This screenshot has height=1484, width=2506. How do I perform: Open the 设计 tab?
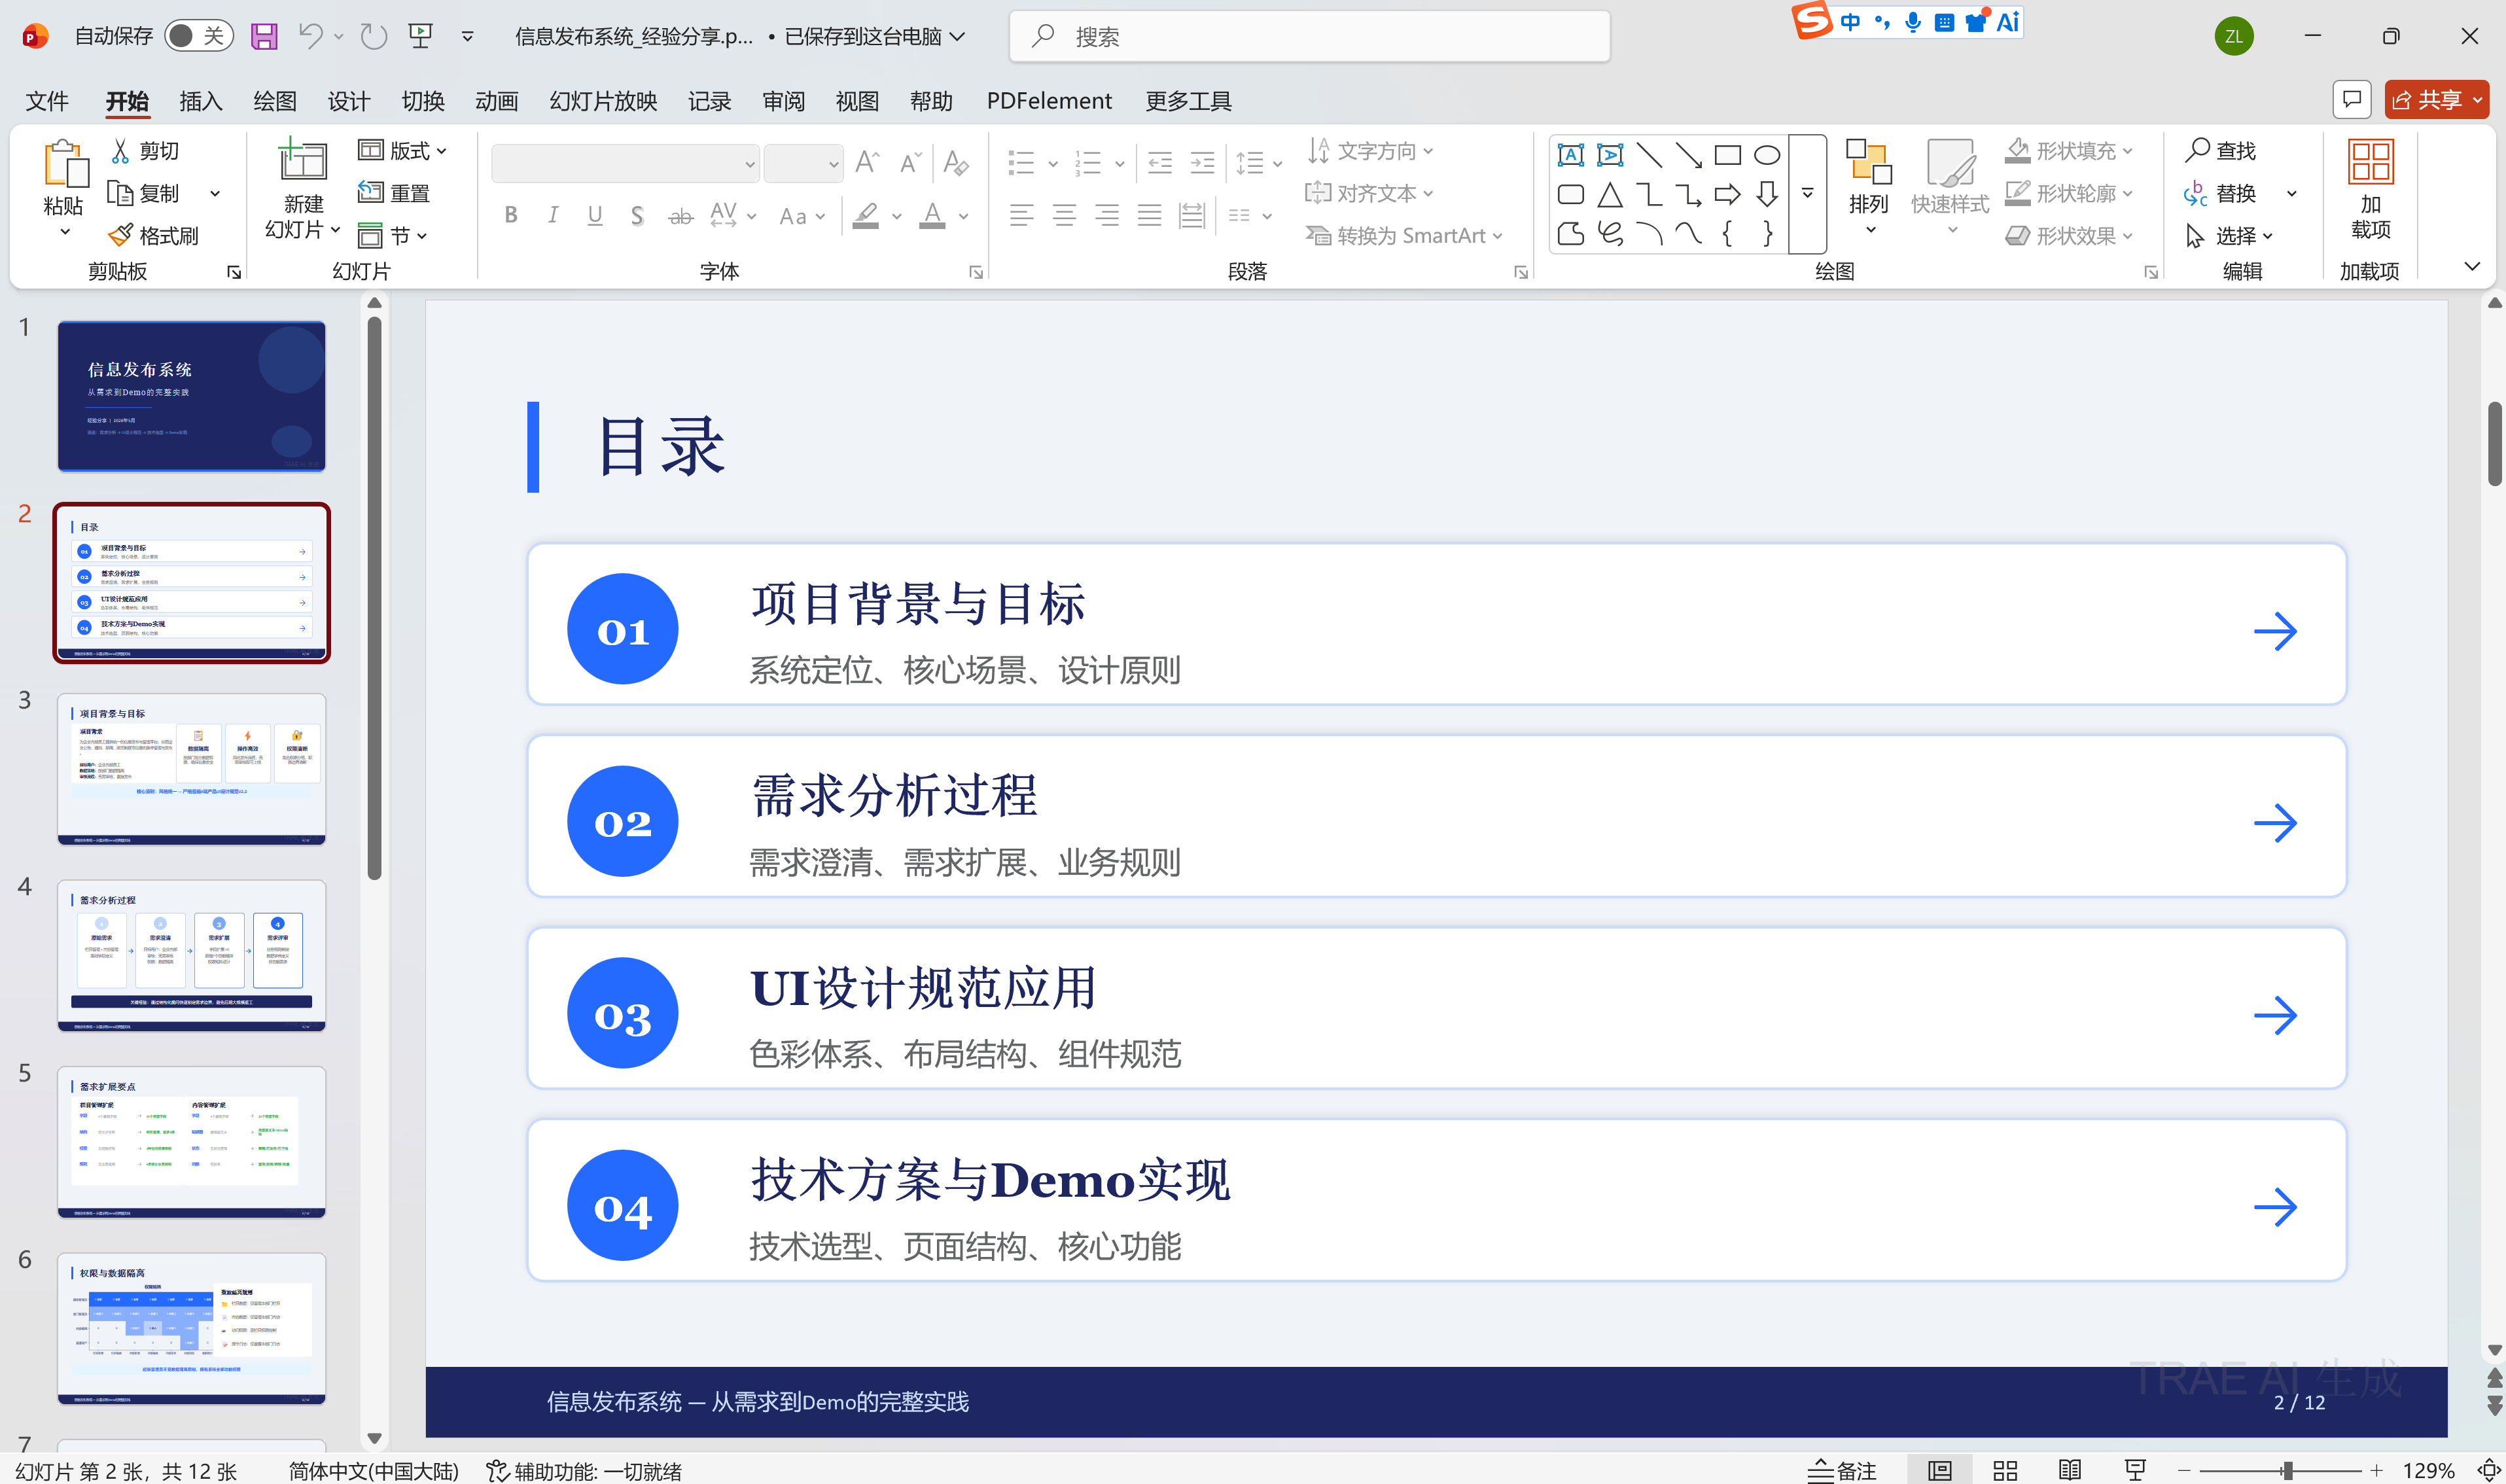(x=349, y=101)
